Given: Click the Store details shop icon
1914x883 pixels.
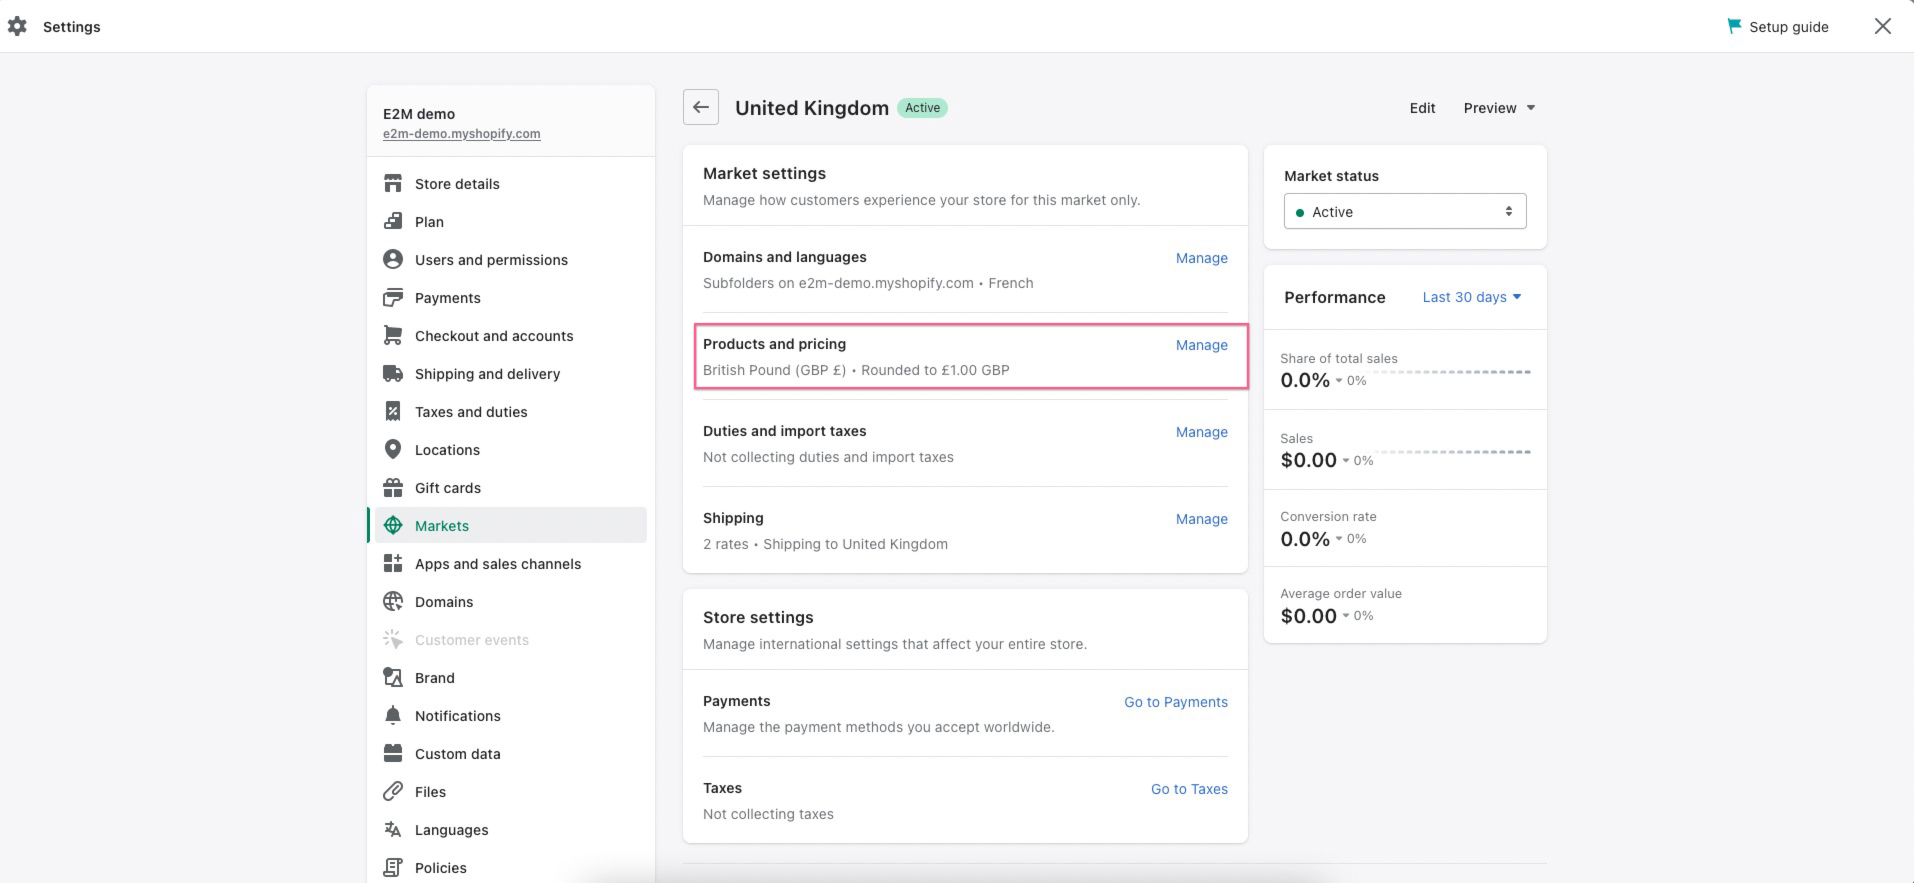Looking at the screenshot, I should 393,184.
